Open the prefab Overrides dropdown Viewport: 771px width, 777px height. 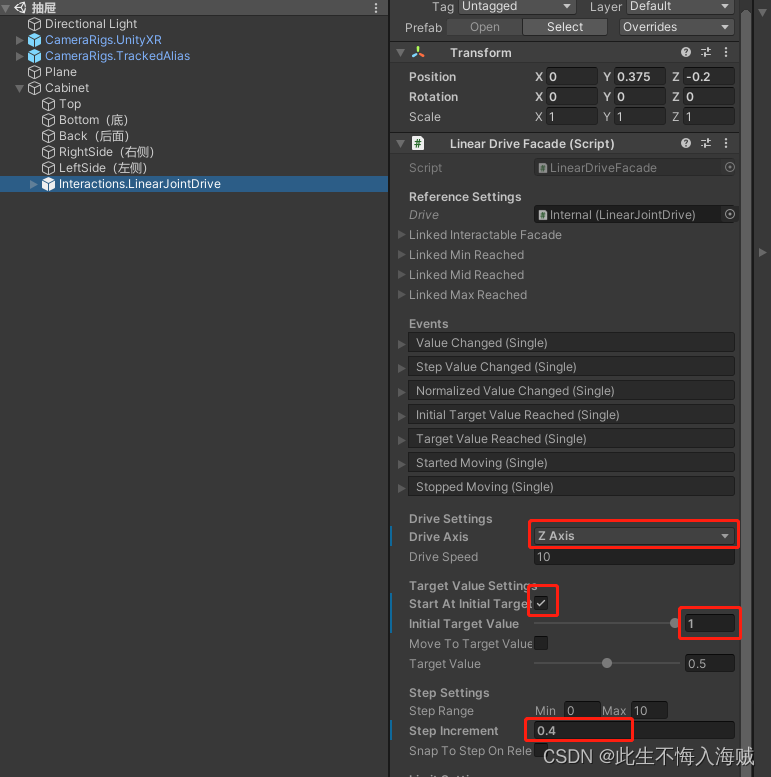coord(676,27)
